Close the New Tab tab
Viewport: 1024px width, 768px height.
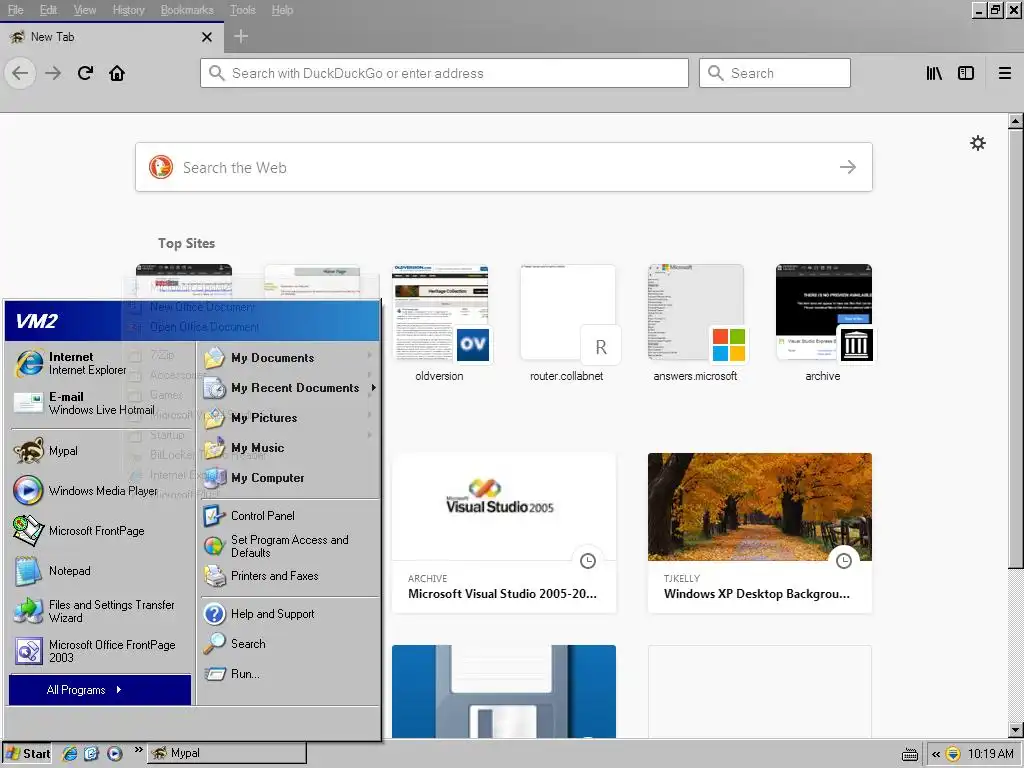tap(207, 37)
